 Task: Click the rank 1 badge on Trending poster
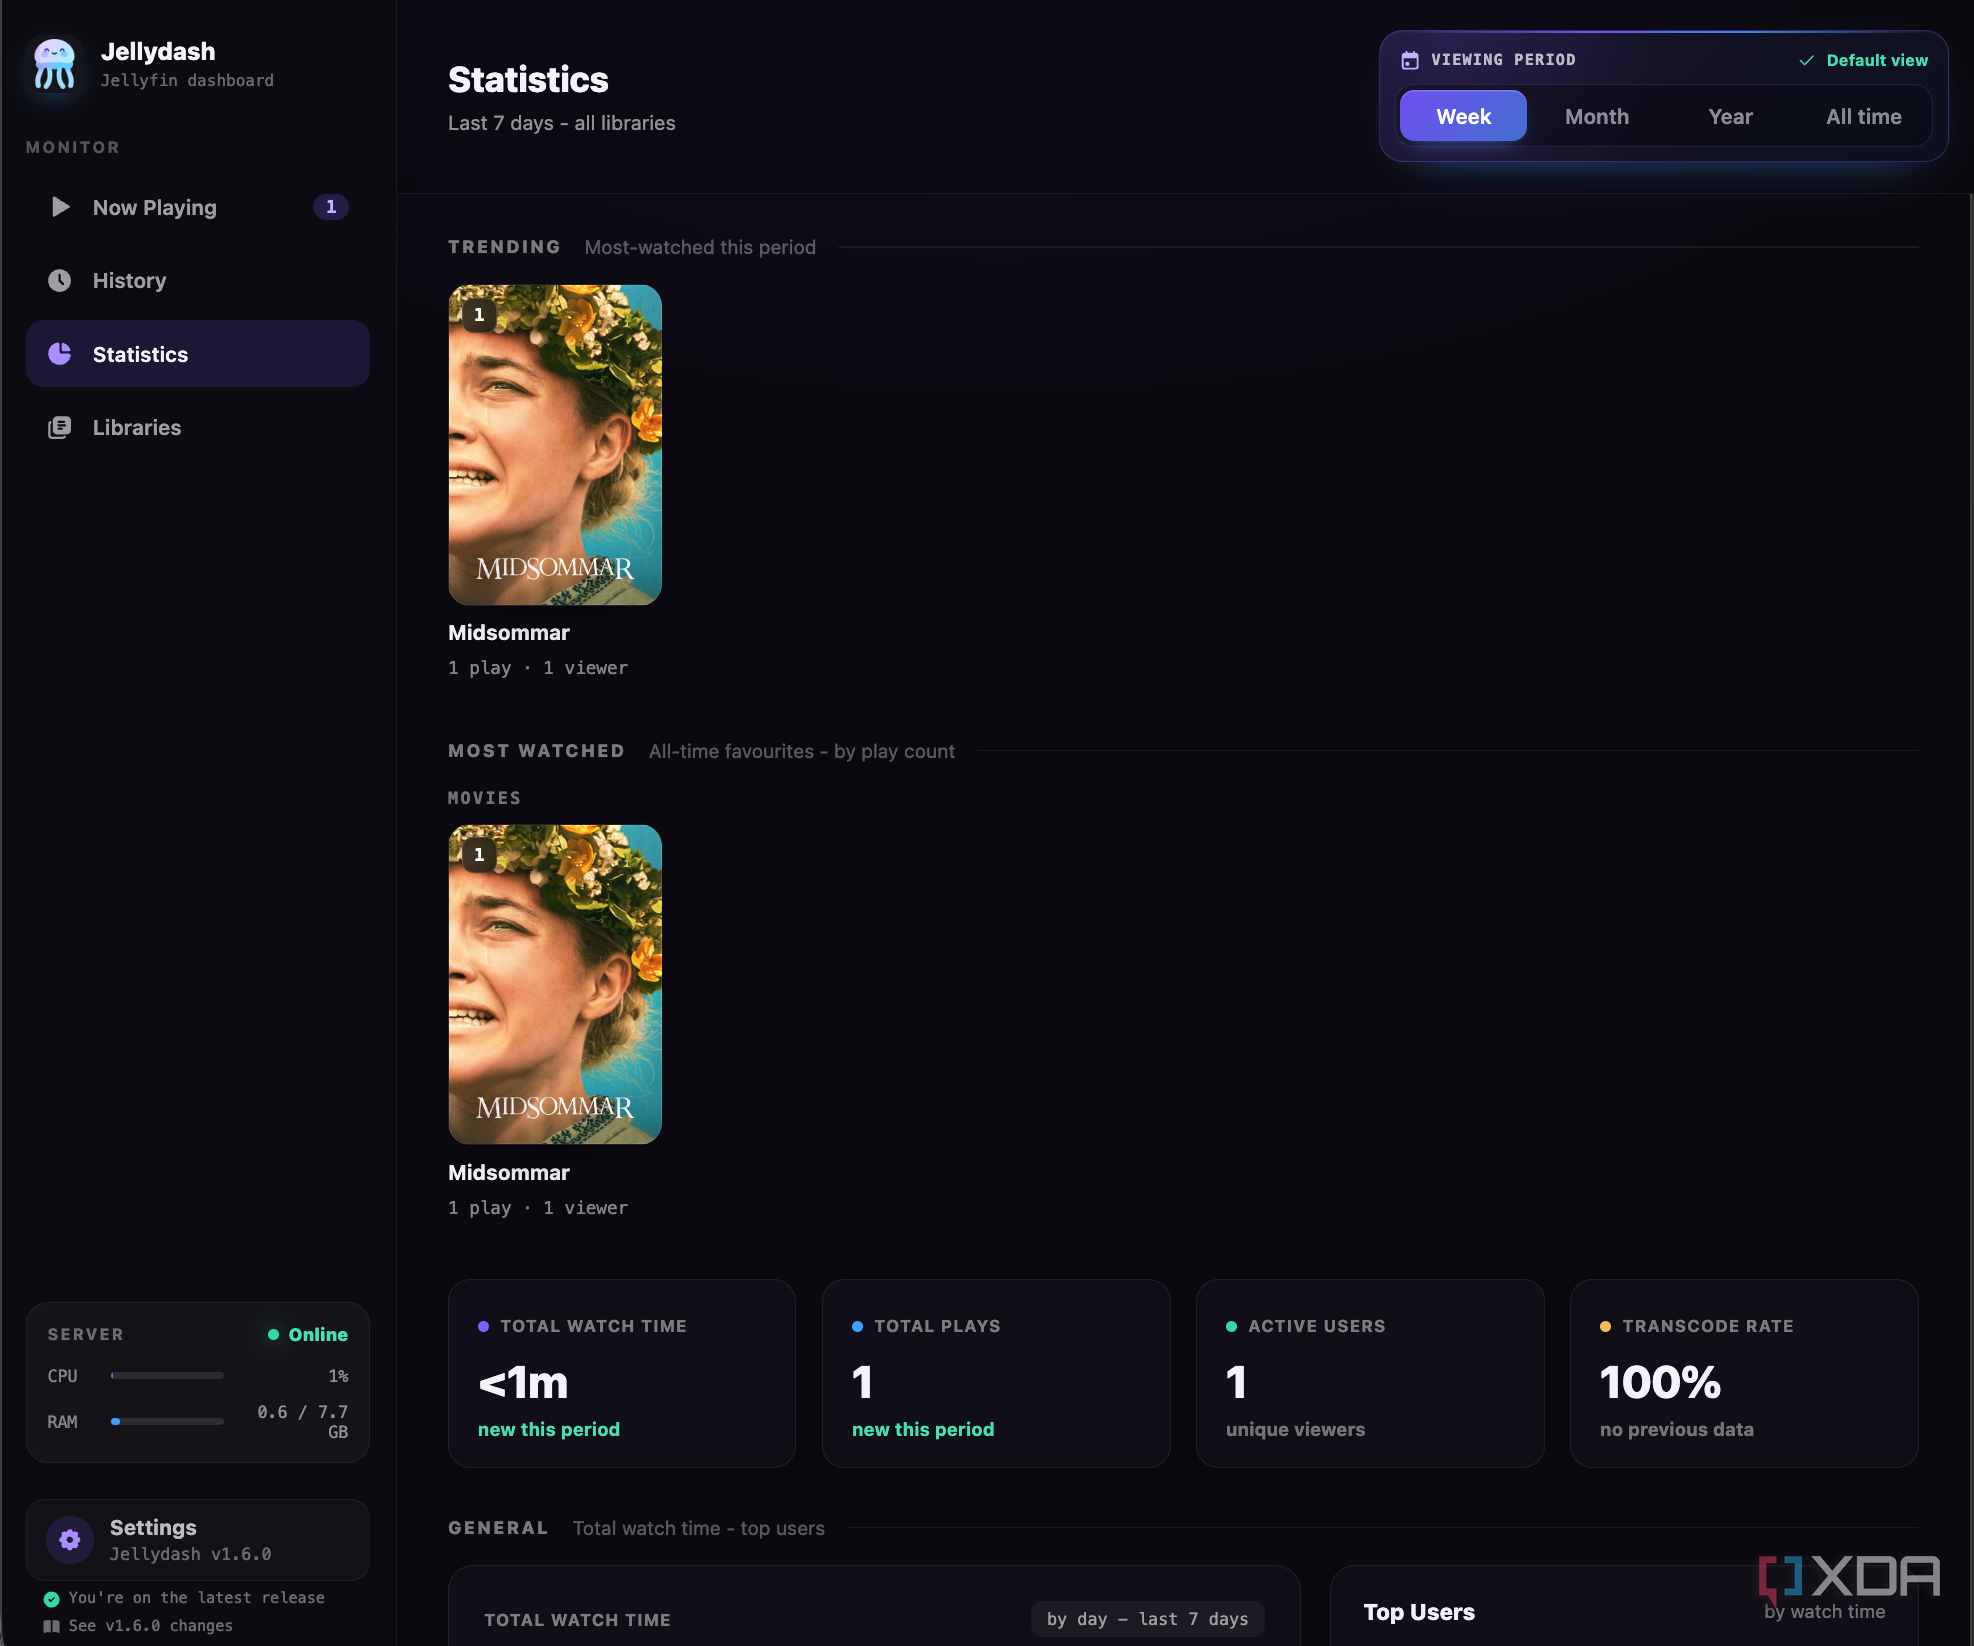(479, 315)
